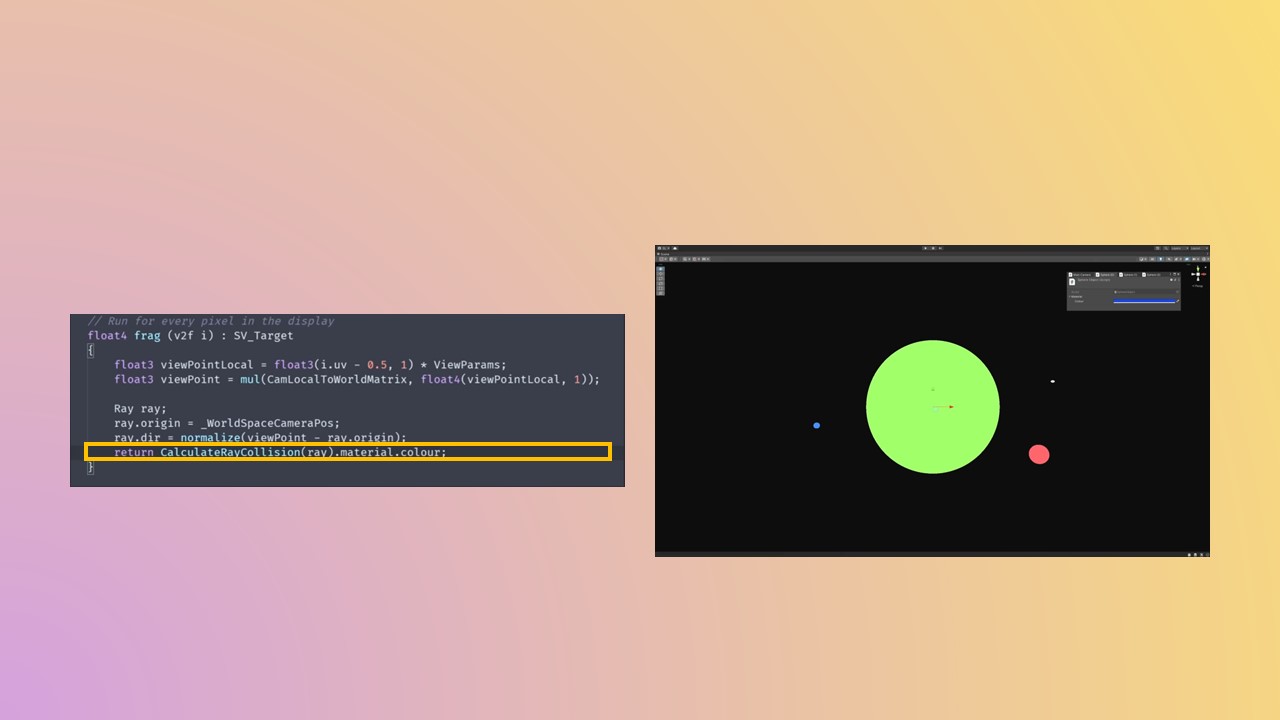
Task: Open the Sphere (1) inspector tab
Action: pos(1128,275)
